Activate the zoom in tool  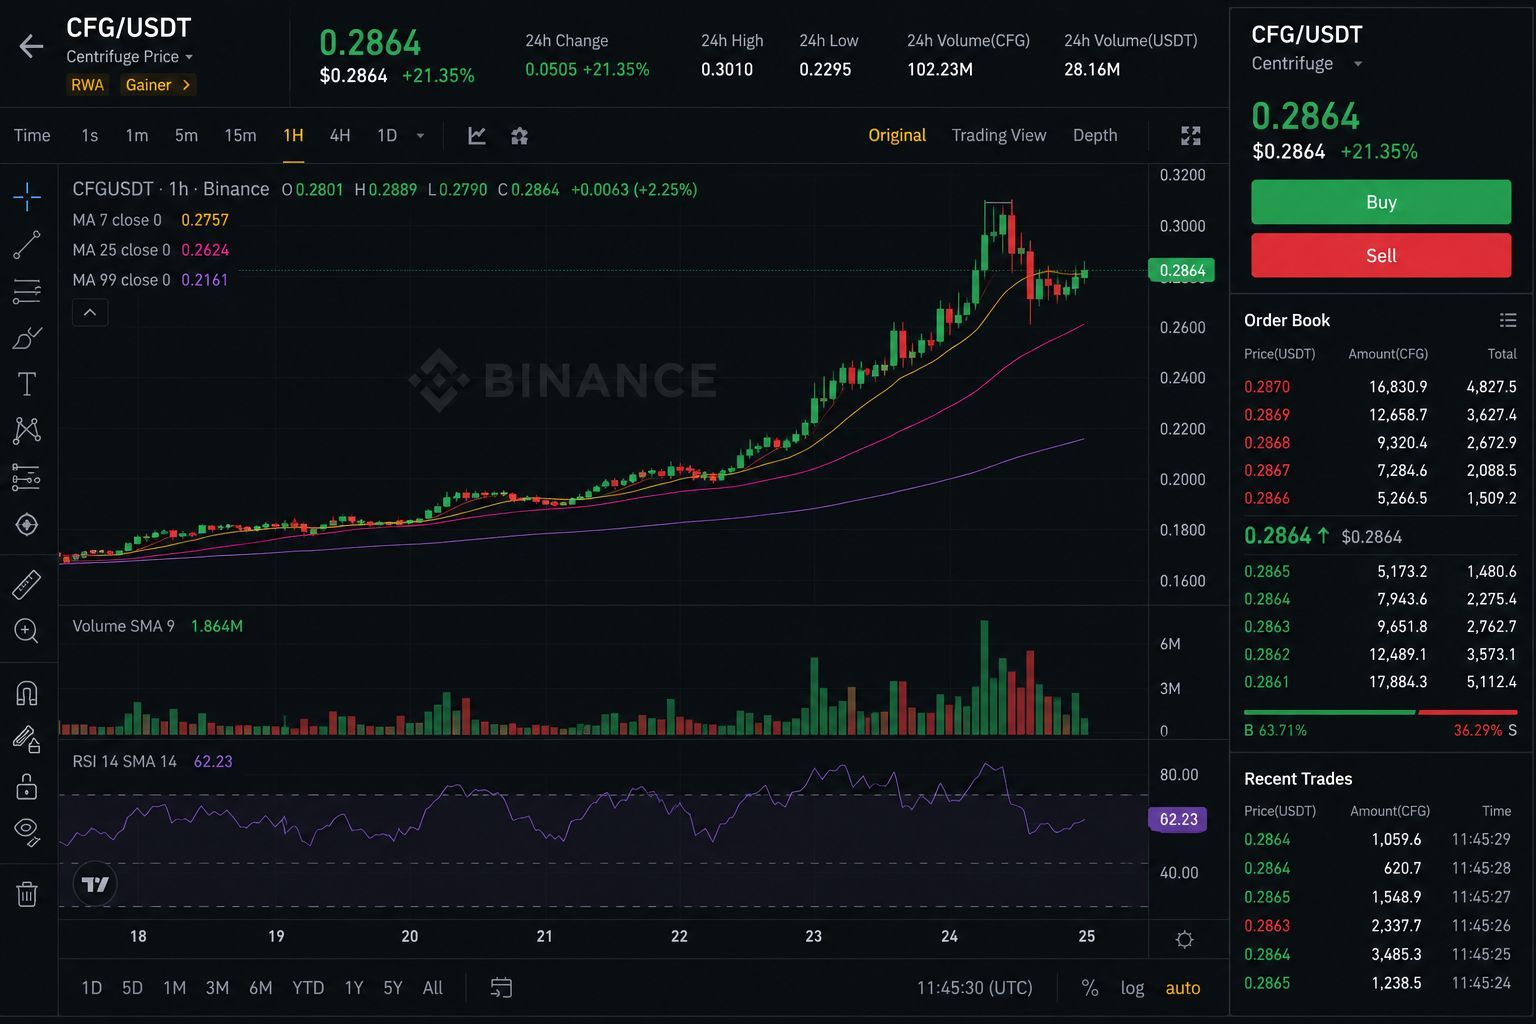coord(27,631)
